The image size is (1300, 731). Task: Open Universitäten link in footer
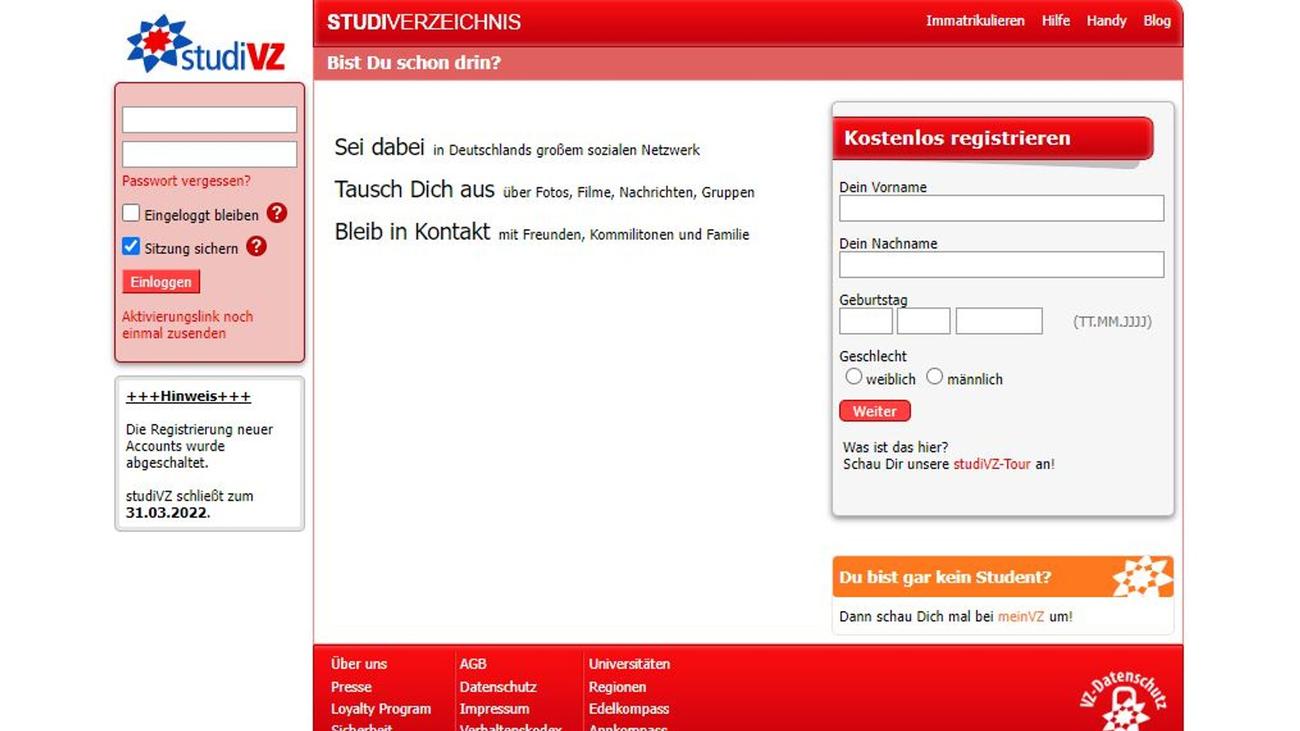(629, 664)
